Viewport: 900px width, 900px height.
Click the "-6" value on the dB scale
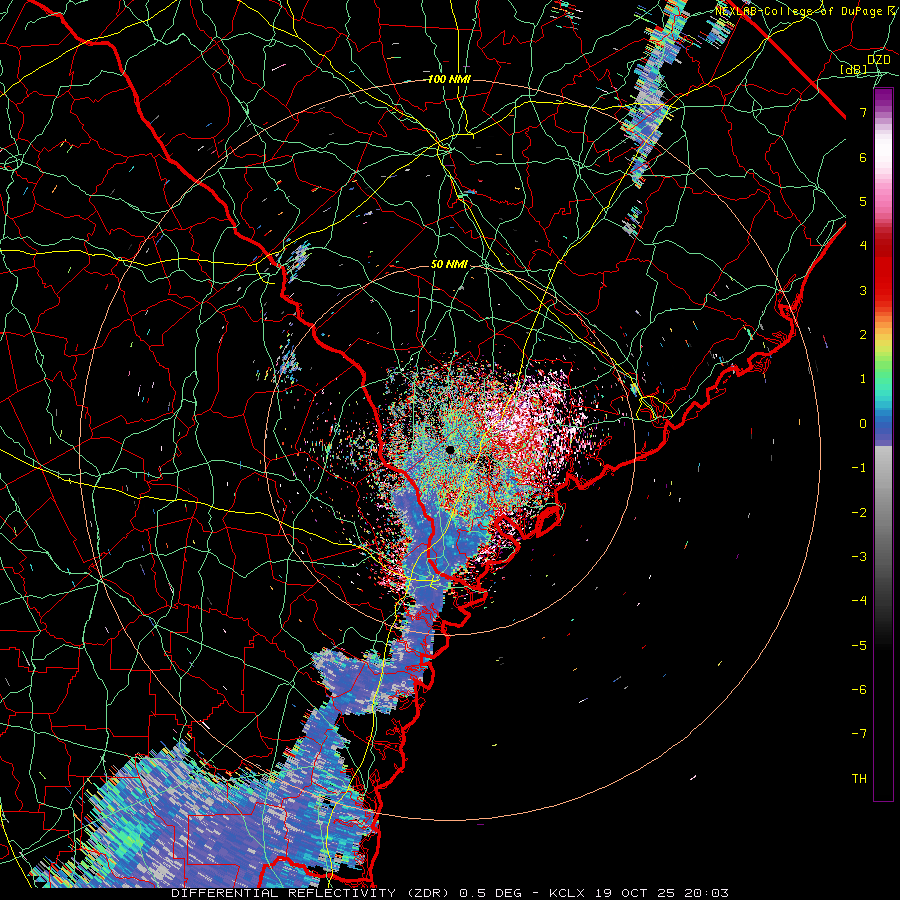click(x=859, y=689)
